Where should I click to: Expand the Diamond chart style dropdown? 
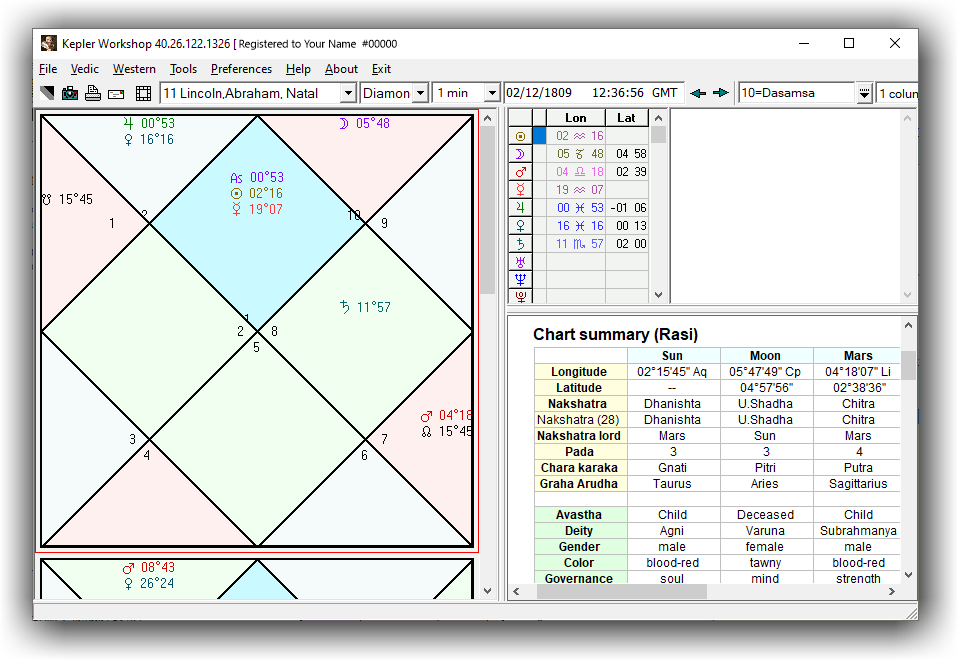pyautogui.click(x=420, y=93)
